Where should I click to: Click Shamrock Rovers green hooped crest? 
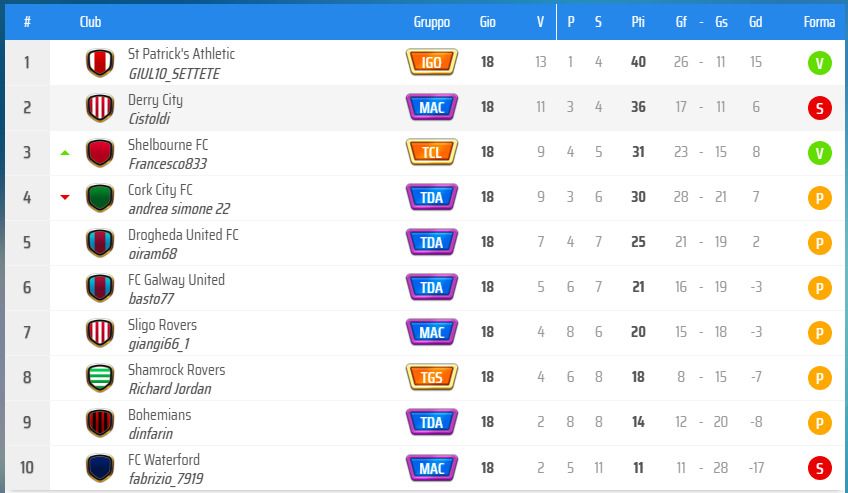[100, 378]
